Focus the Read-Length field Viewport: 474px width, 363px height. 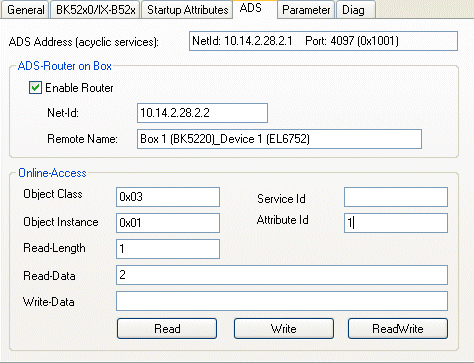click(x=168, y=249)
